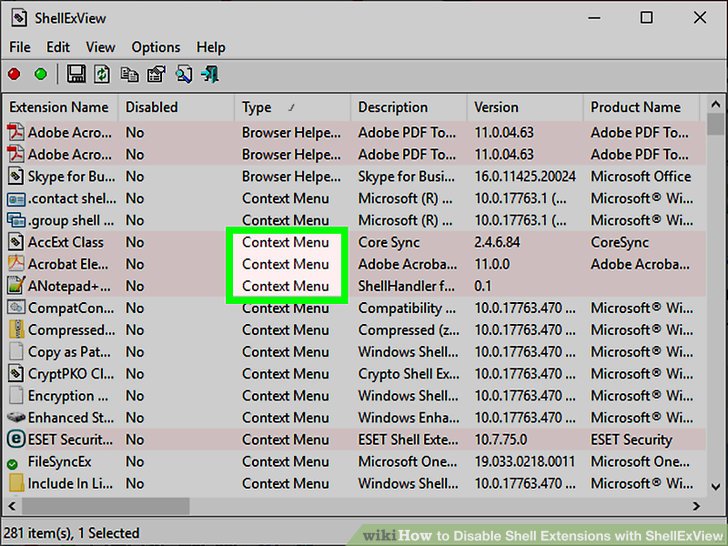This screenshot has height=546, width=728.
Task: Click the 10.7.75.0 version cell
Action: click(500, 440)
